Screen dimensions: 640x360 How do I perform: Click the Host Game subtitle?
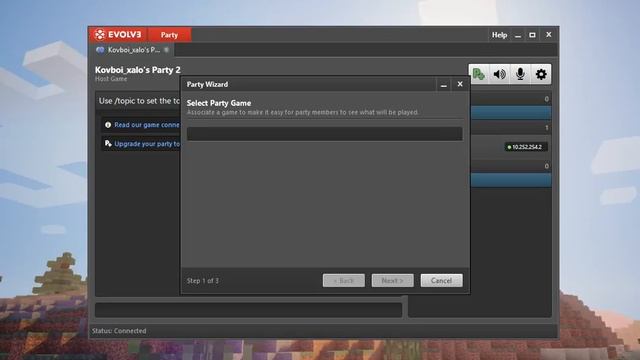click(111, 79)
